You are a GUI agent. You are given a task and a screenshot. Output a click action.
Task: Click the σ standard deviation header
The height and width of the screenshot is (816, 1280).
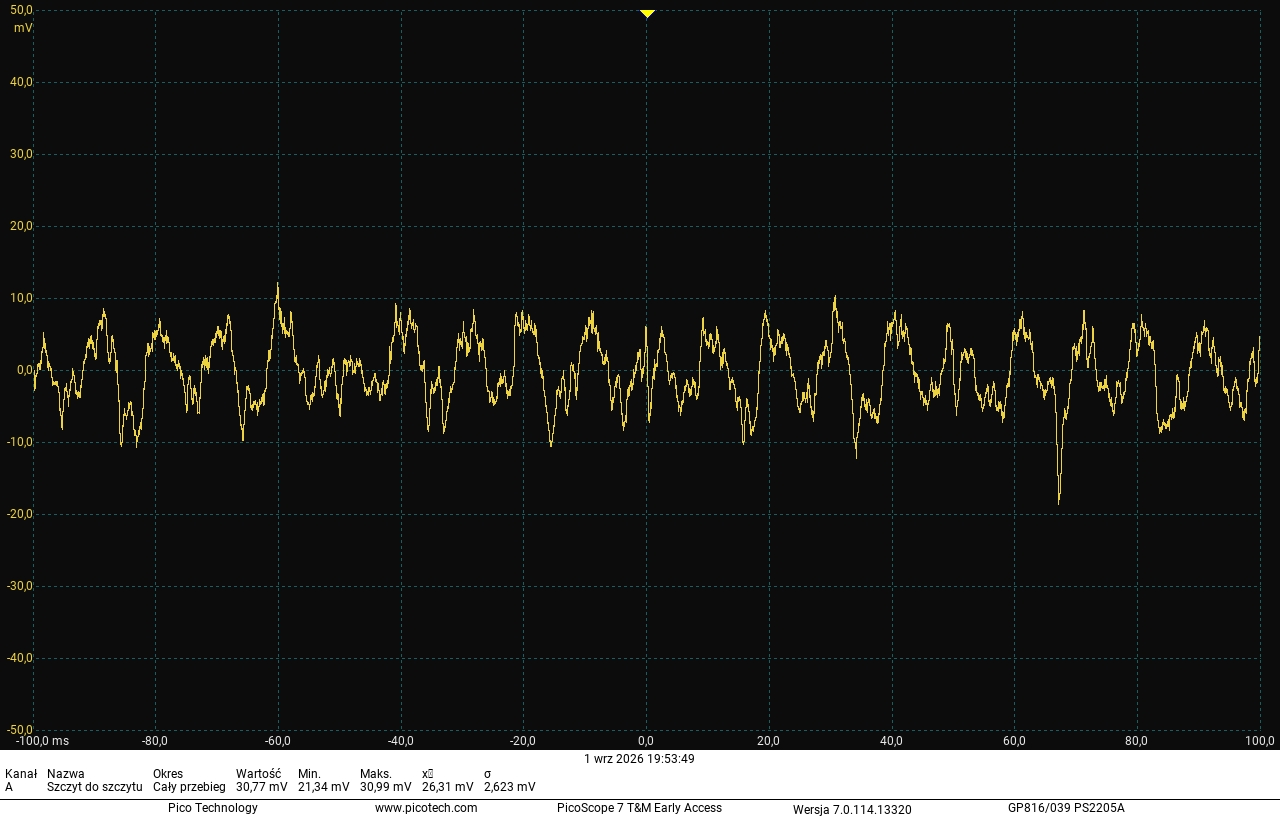point(487,774)
